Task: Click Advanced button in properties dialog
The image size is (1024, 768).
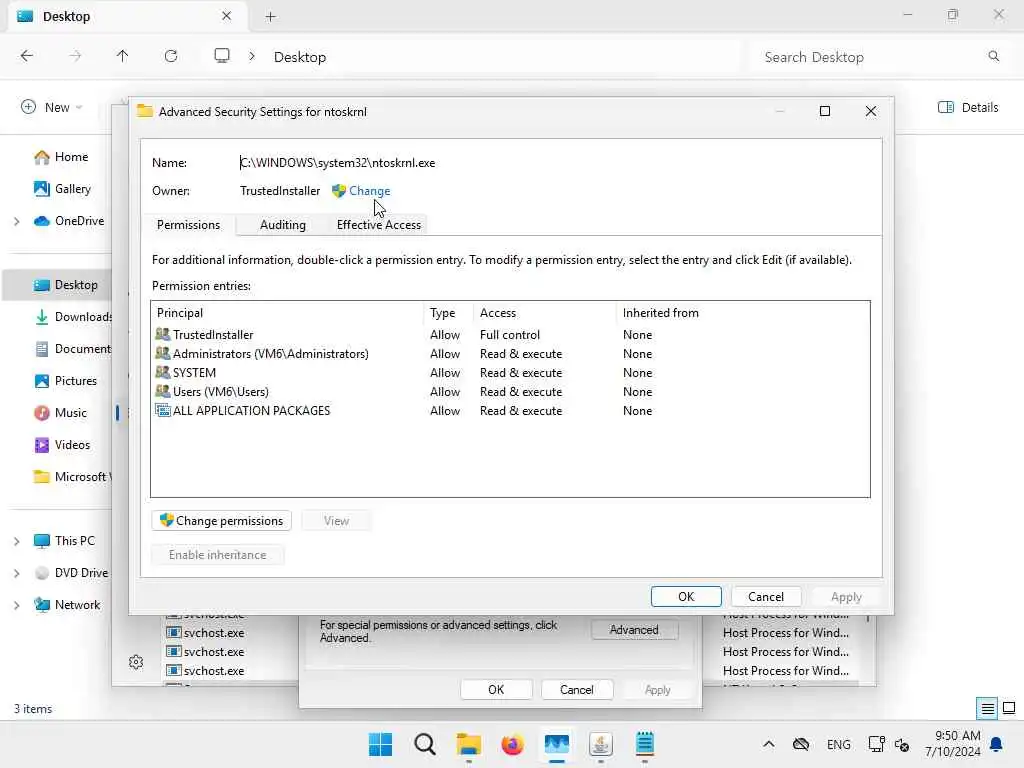Action: point(633,630)
